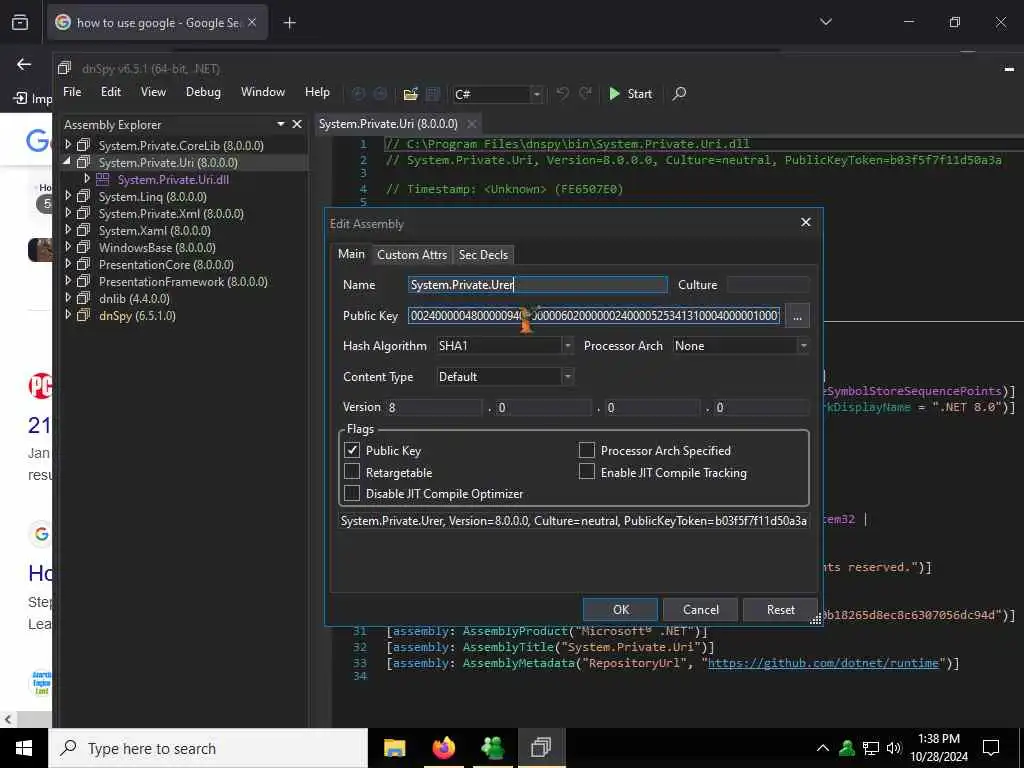Viewport: 1024px width, 768px height.
Task: Click the PresentationCore assembly icon
Action: [83, 264]
